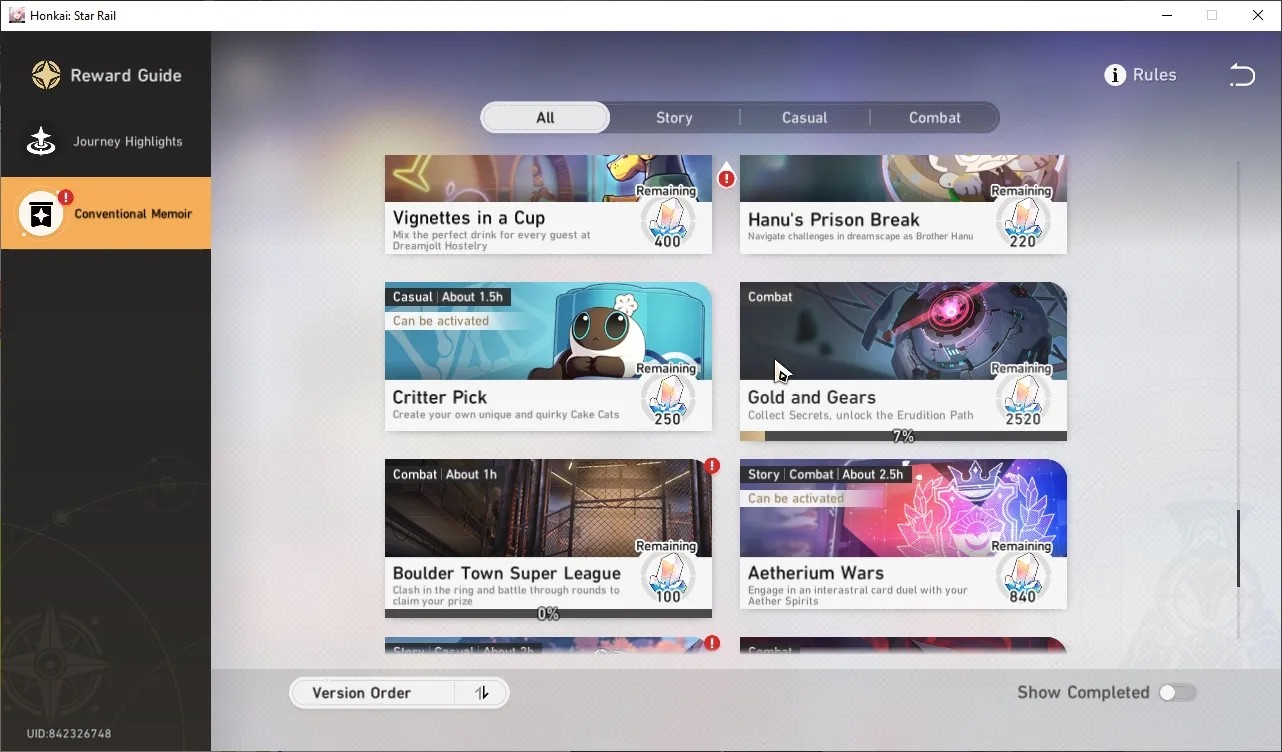Click the sort direction arrows icon
Viewport: 1282px width, 752px height.
click(482, 693)
